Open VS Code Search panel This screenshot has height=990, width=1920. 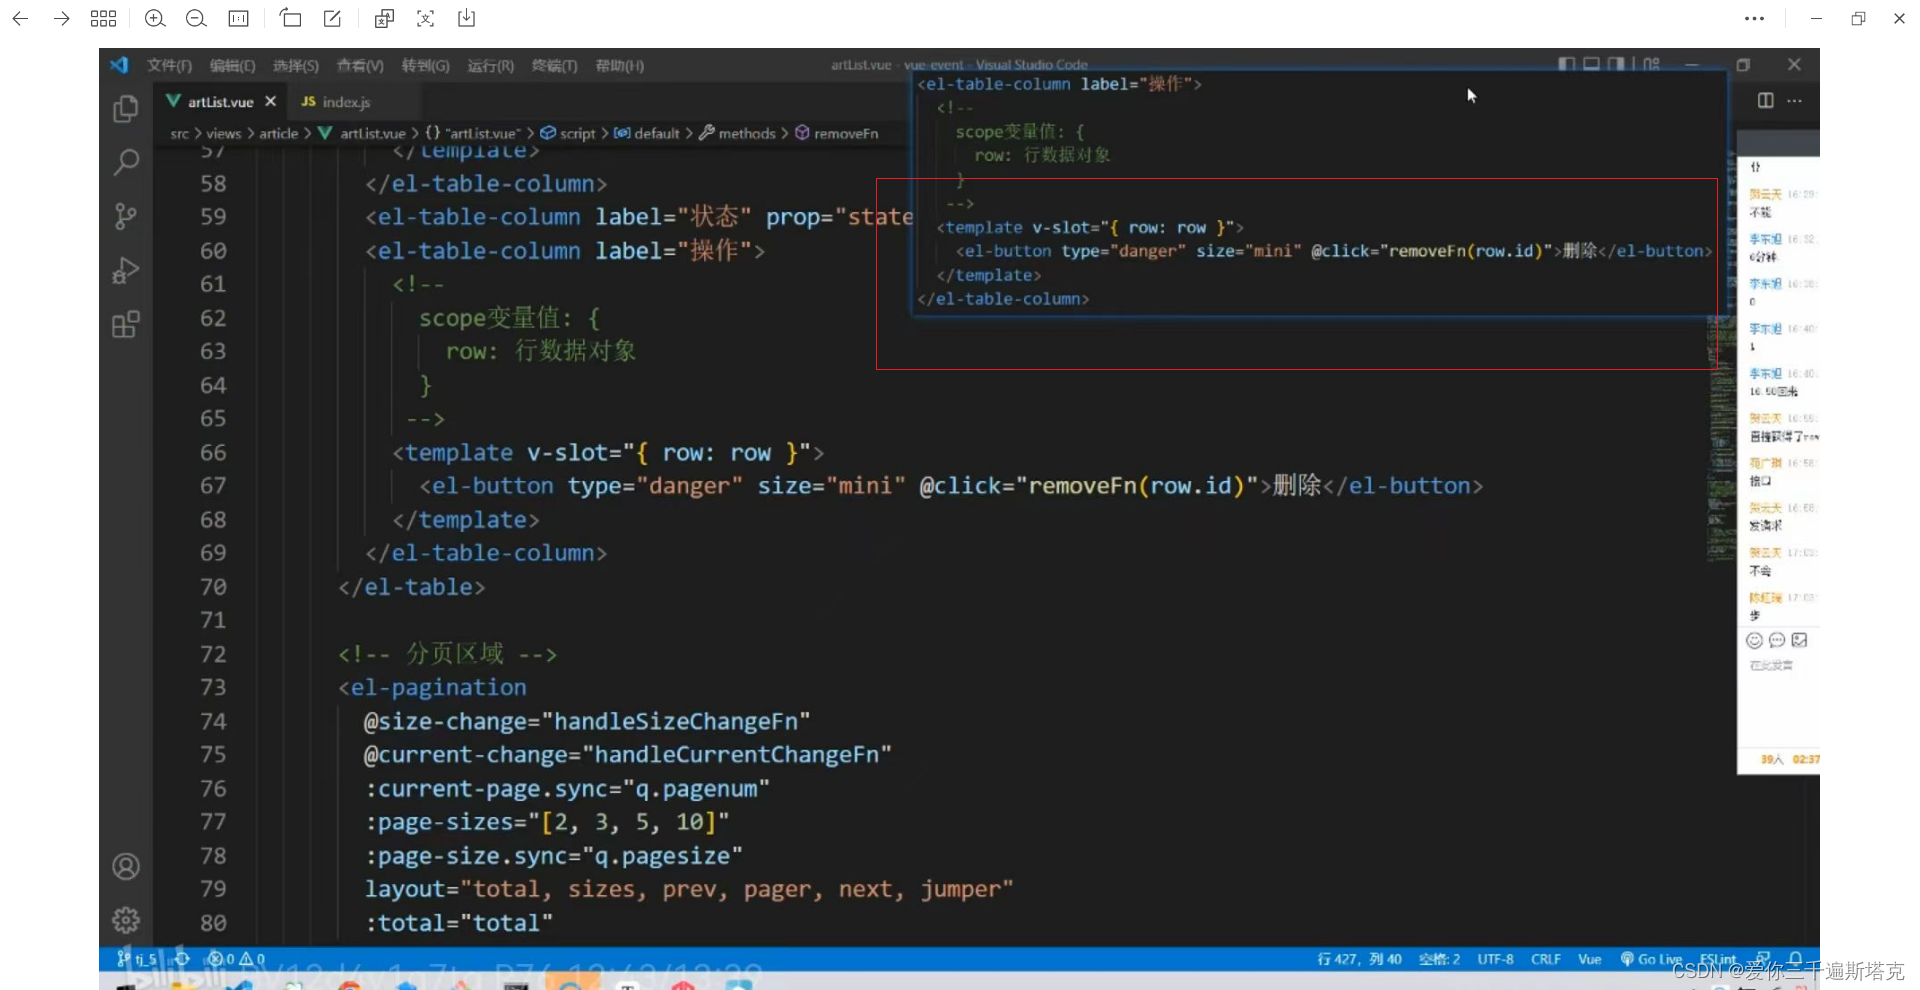pyautogui.click(x=126, y=162)
